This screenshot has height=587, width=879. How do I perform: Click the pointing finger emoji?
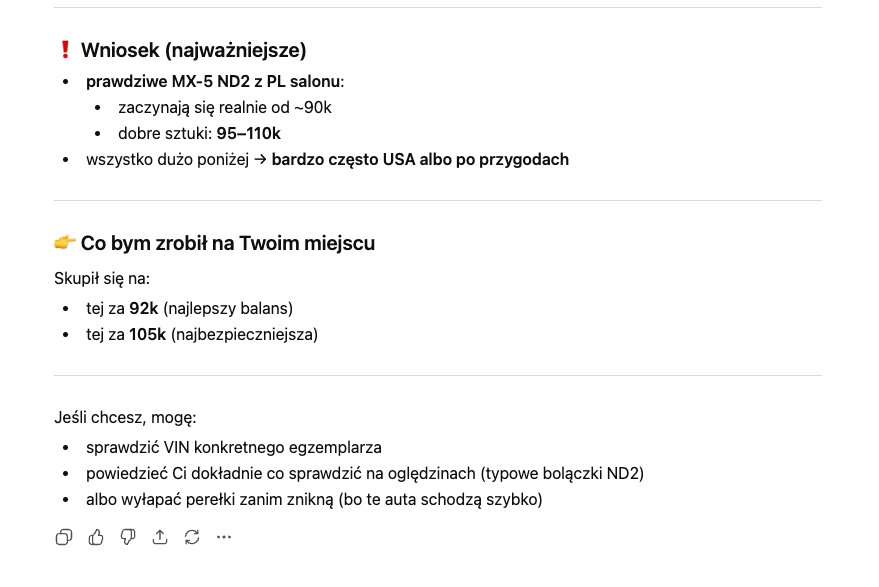pos(65,242)
